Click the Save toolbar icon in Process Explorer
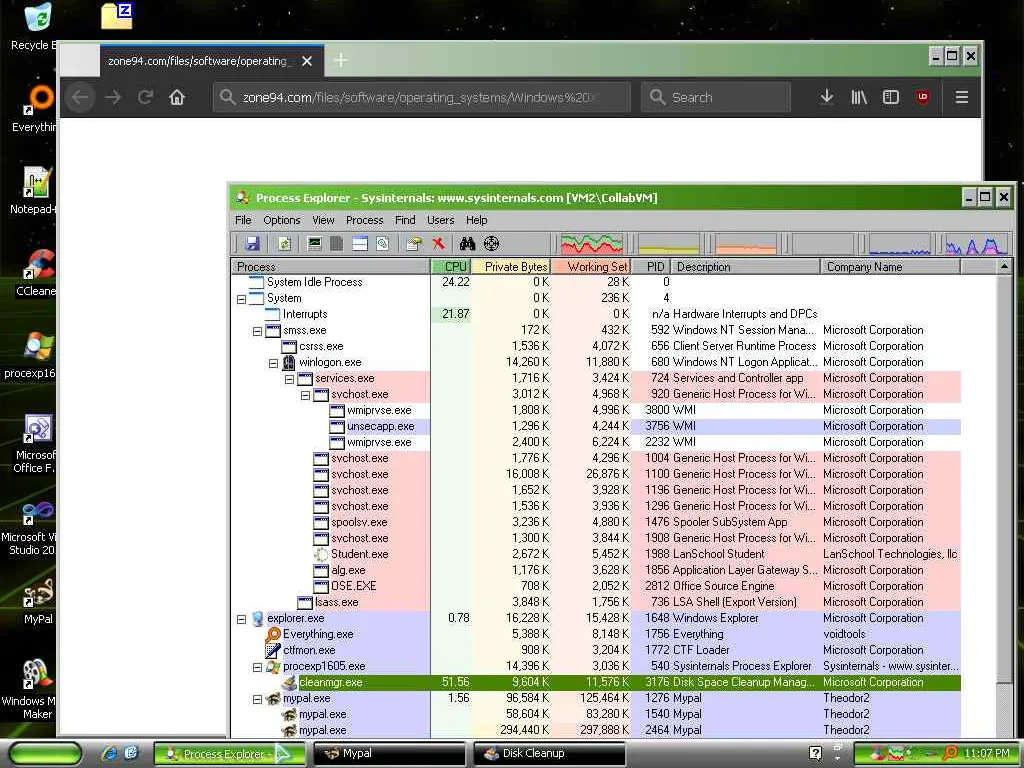Screen dimensions: 1024x768 pyautogui.click(x=252, y=244)
